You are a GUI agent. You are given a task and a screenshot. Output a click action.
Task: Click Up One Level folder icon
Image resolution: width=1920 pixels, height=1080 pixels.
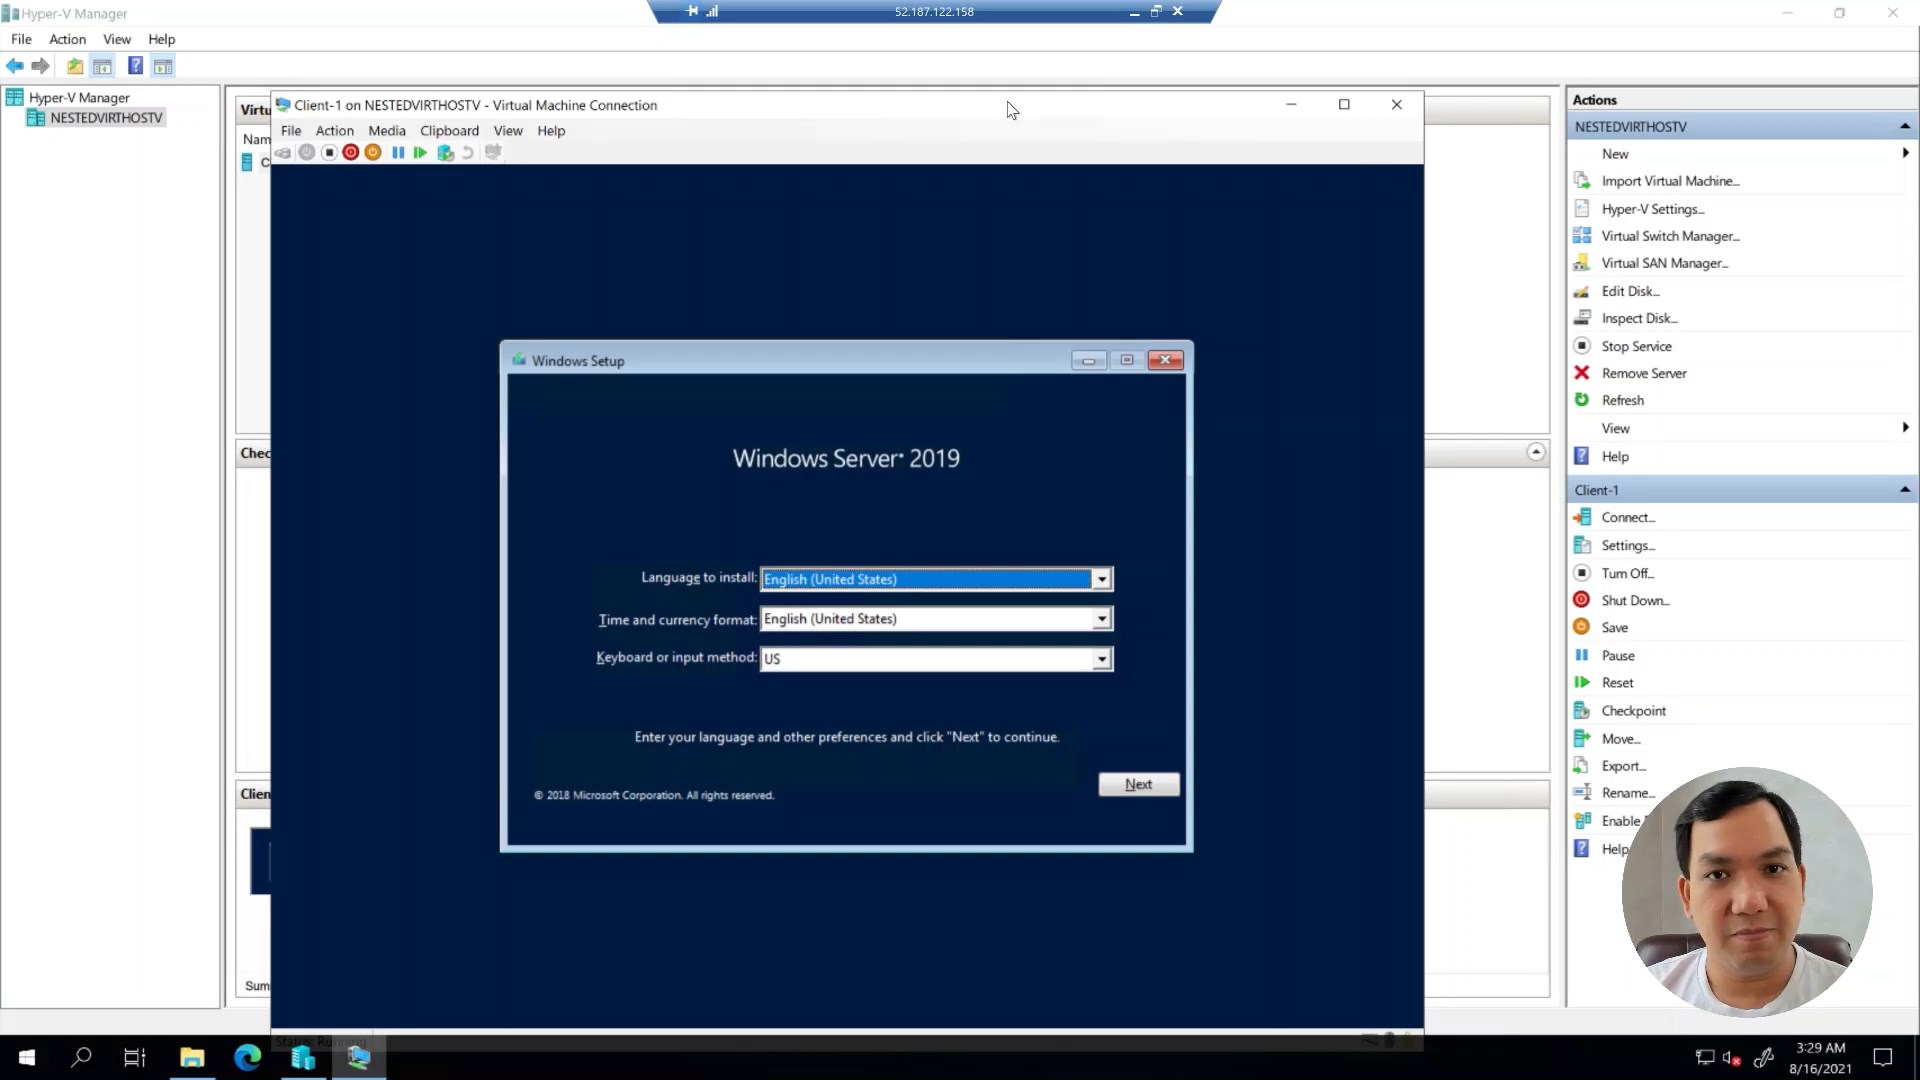coord(75,66)
